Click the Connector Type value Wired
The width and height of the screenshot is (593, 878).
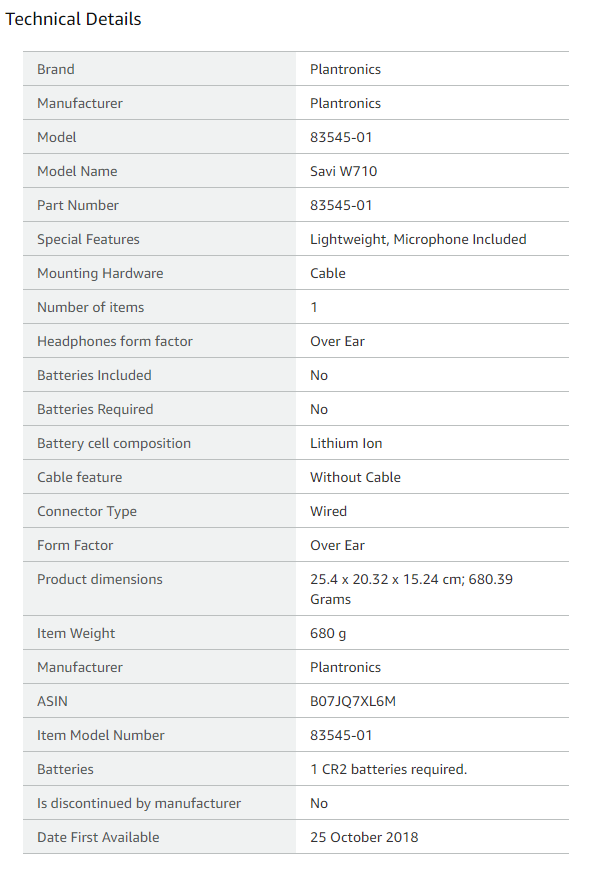tap(328, 512)
